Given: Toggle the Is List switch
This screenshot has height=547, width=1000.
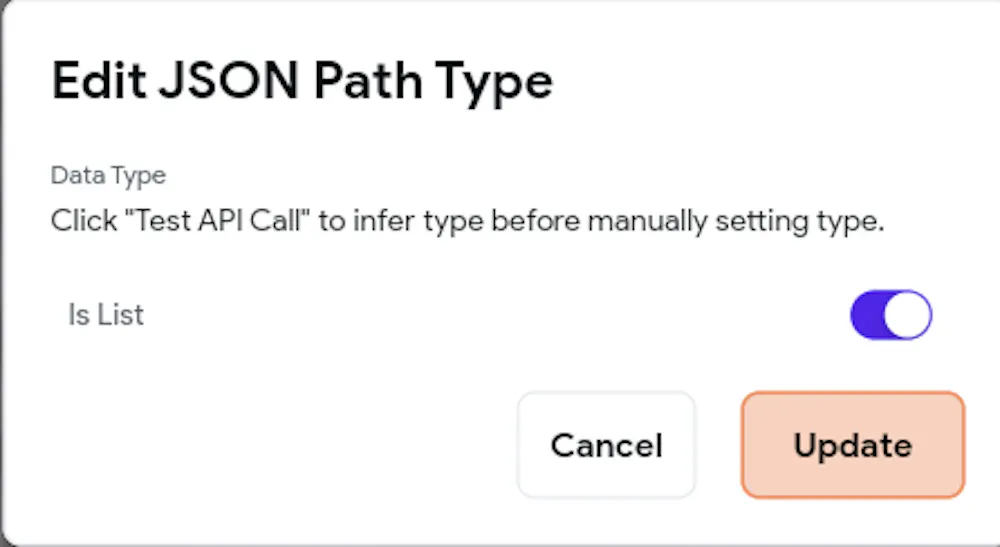Looking at the screenshot, I should [890, 316].
